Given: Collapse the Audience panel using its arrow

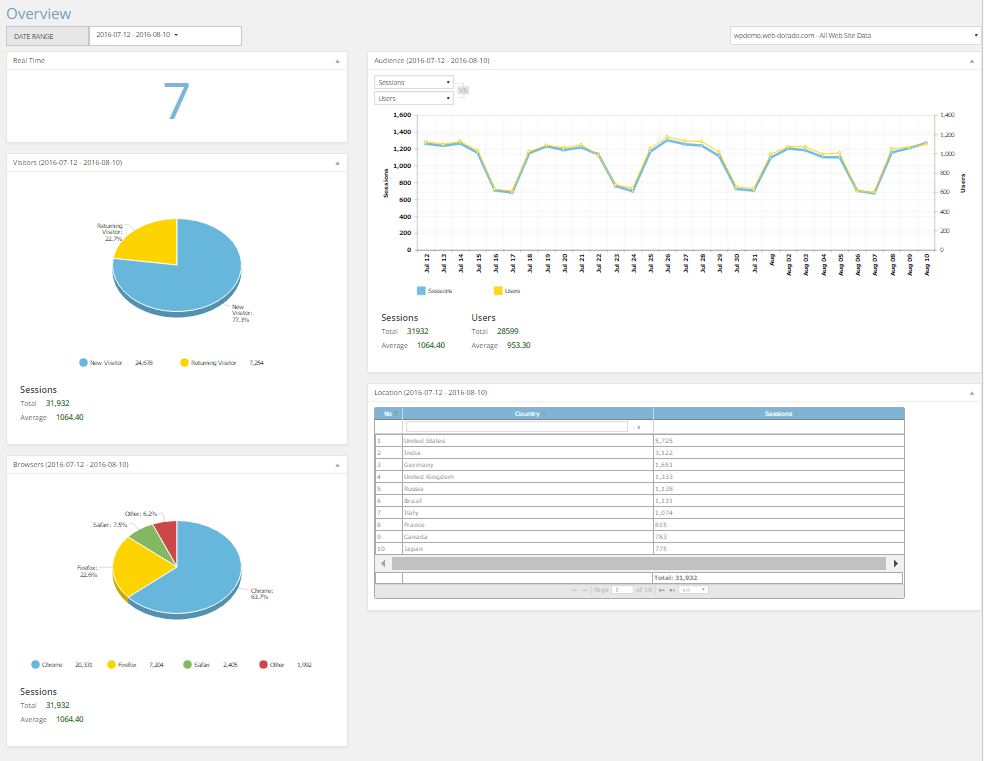Looking at the screenshot, I should [x=971, y=61].
